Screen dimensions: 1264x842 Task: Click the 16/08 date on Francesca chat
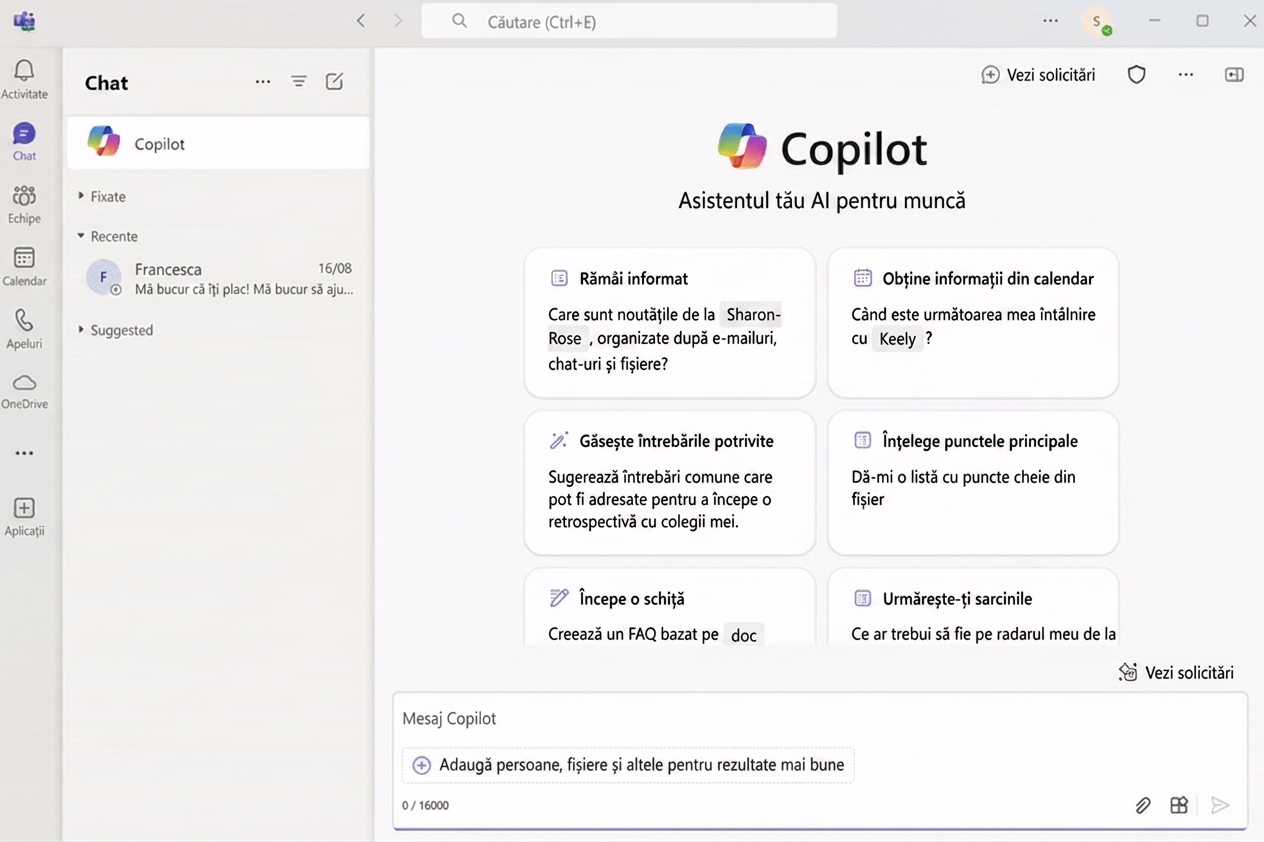tap(335, 269)
